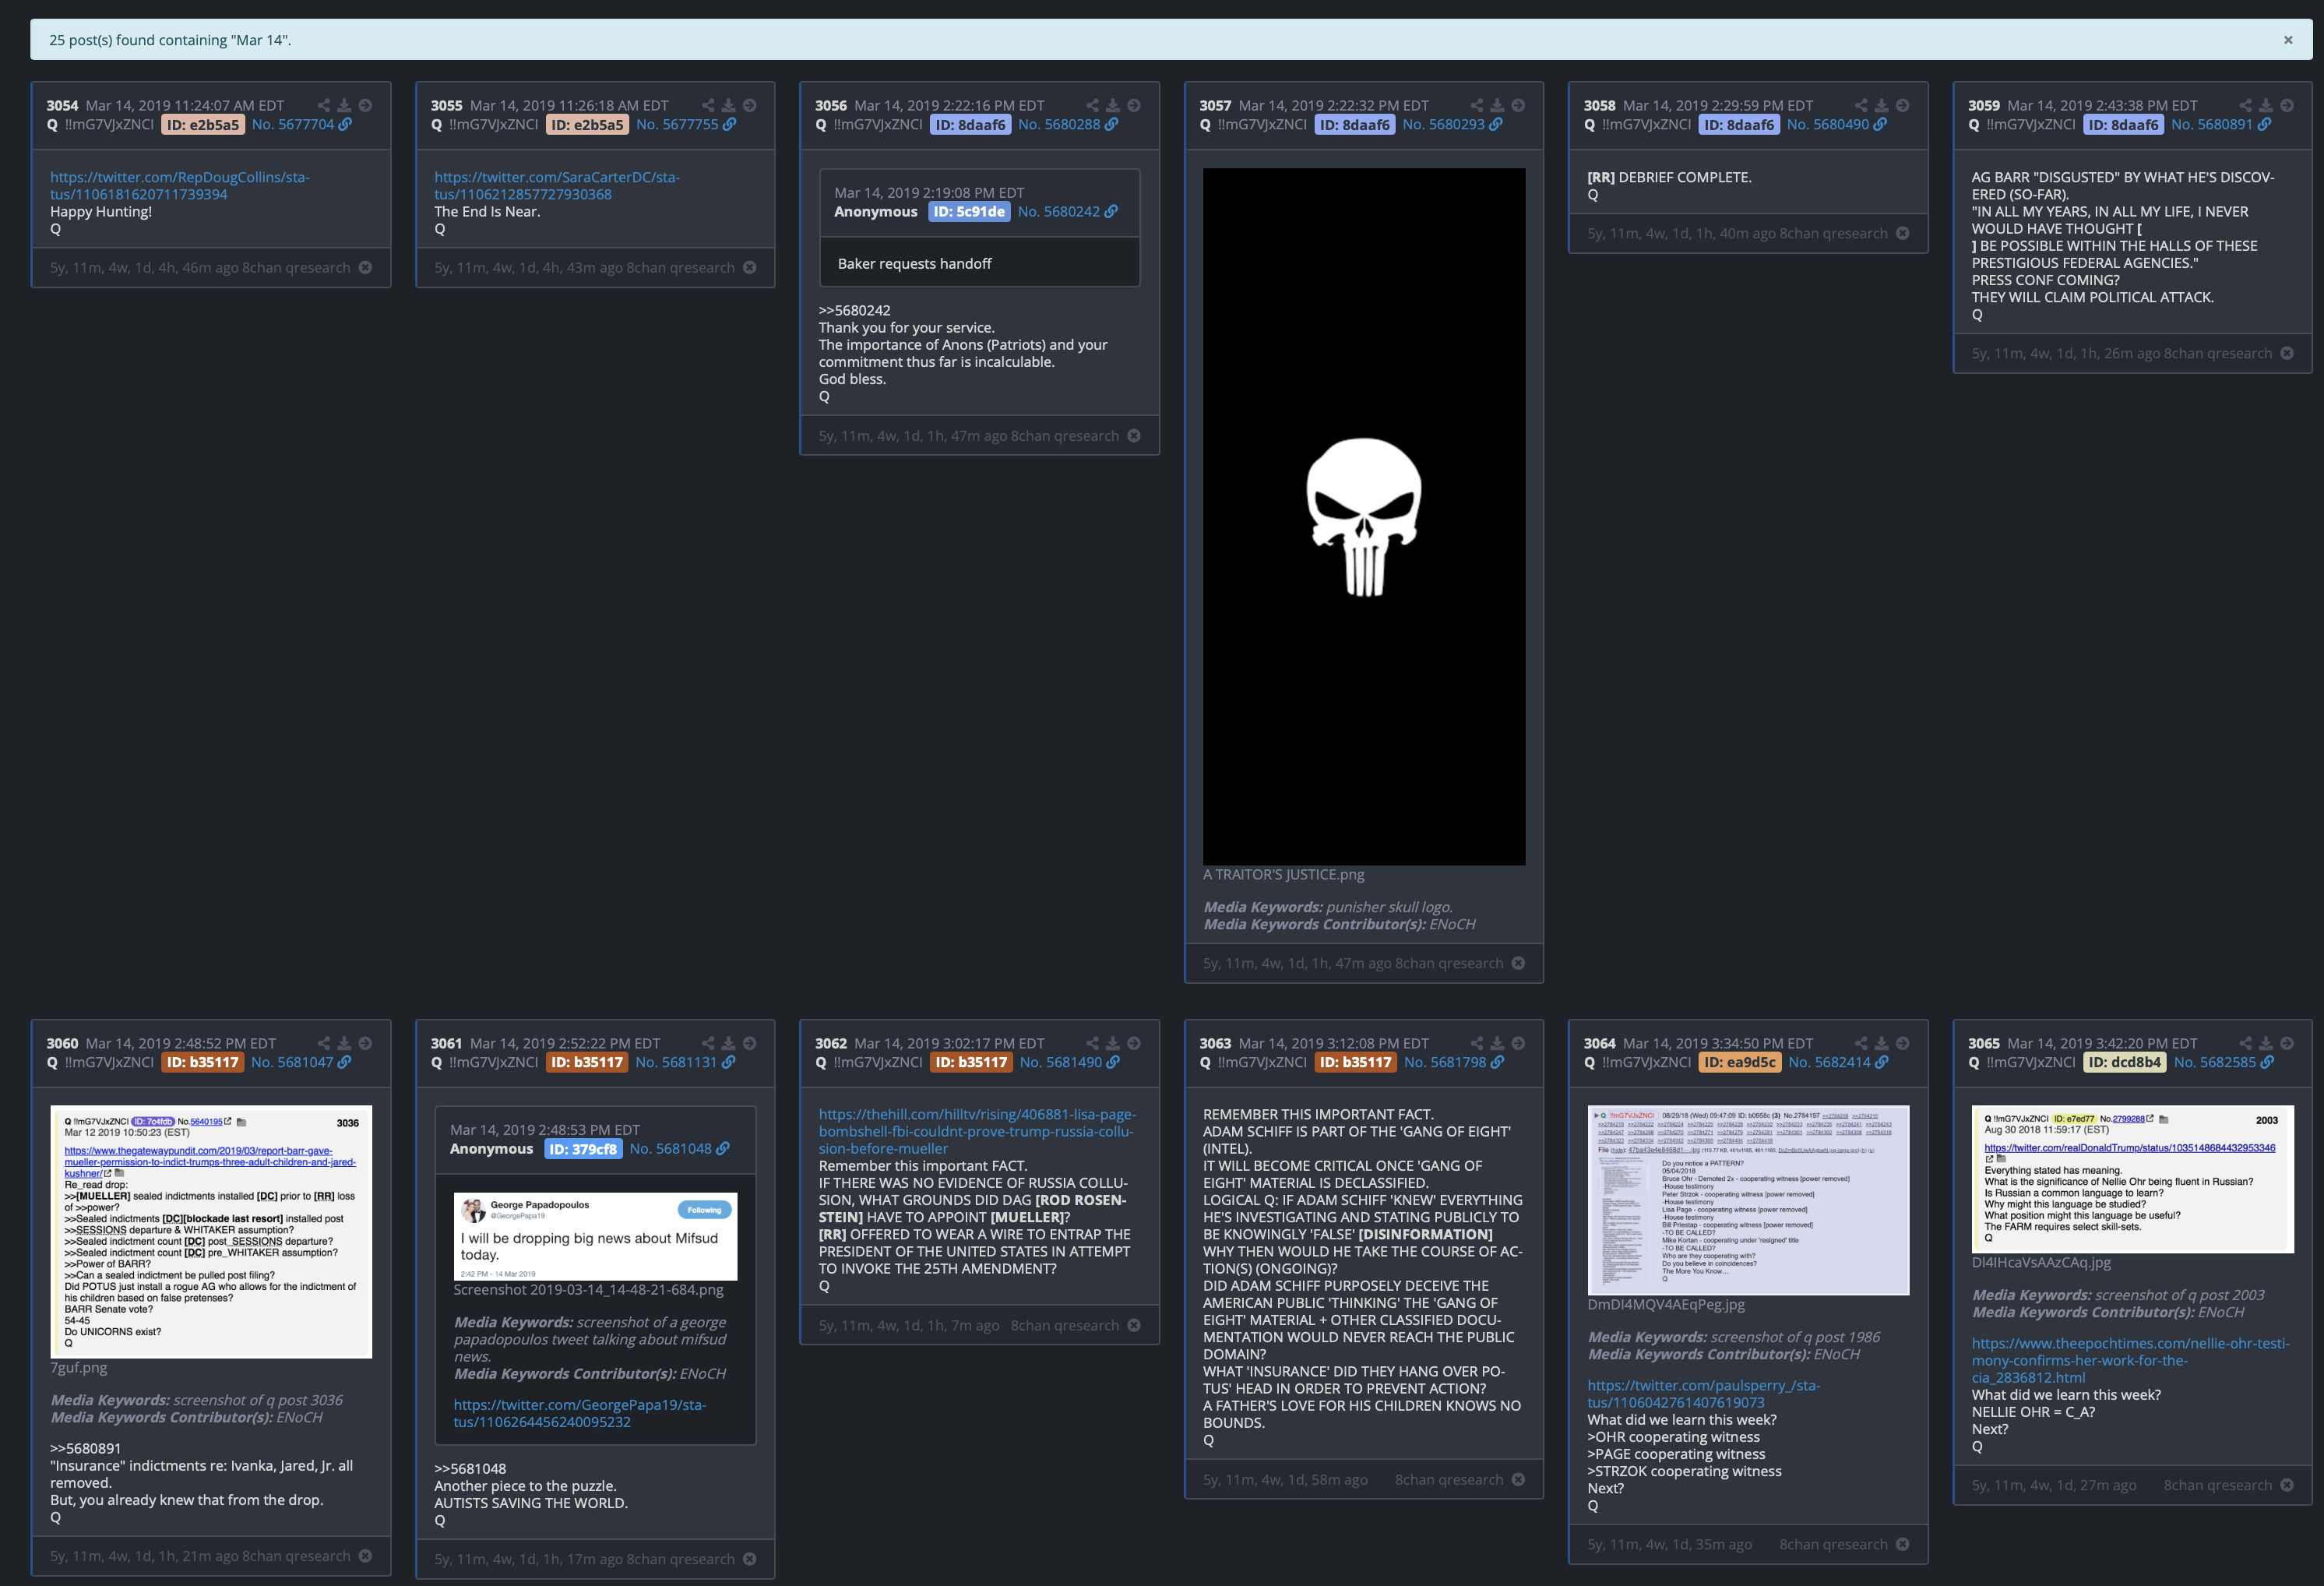Open post No. 5681047 link
Image resolution: width=2324 pixels, height=1586 pixels.
[292, 1062]
